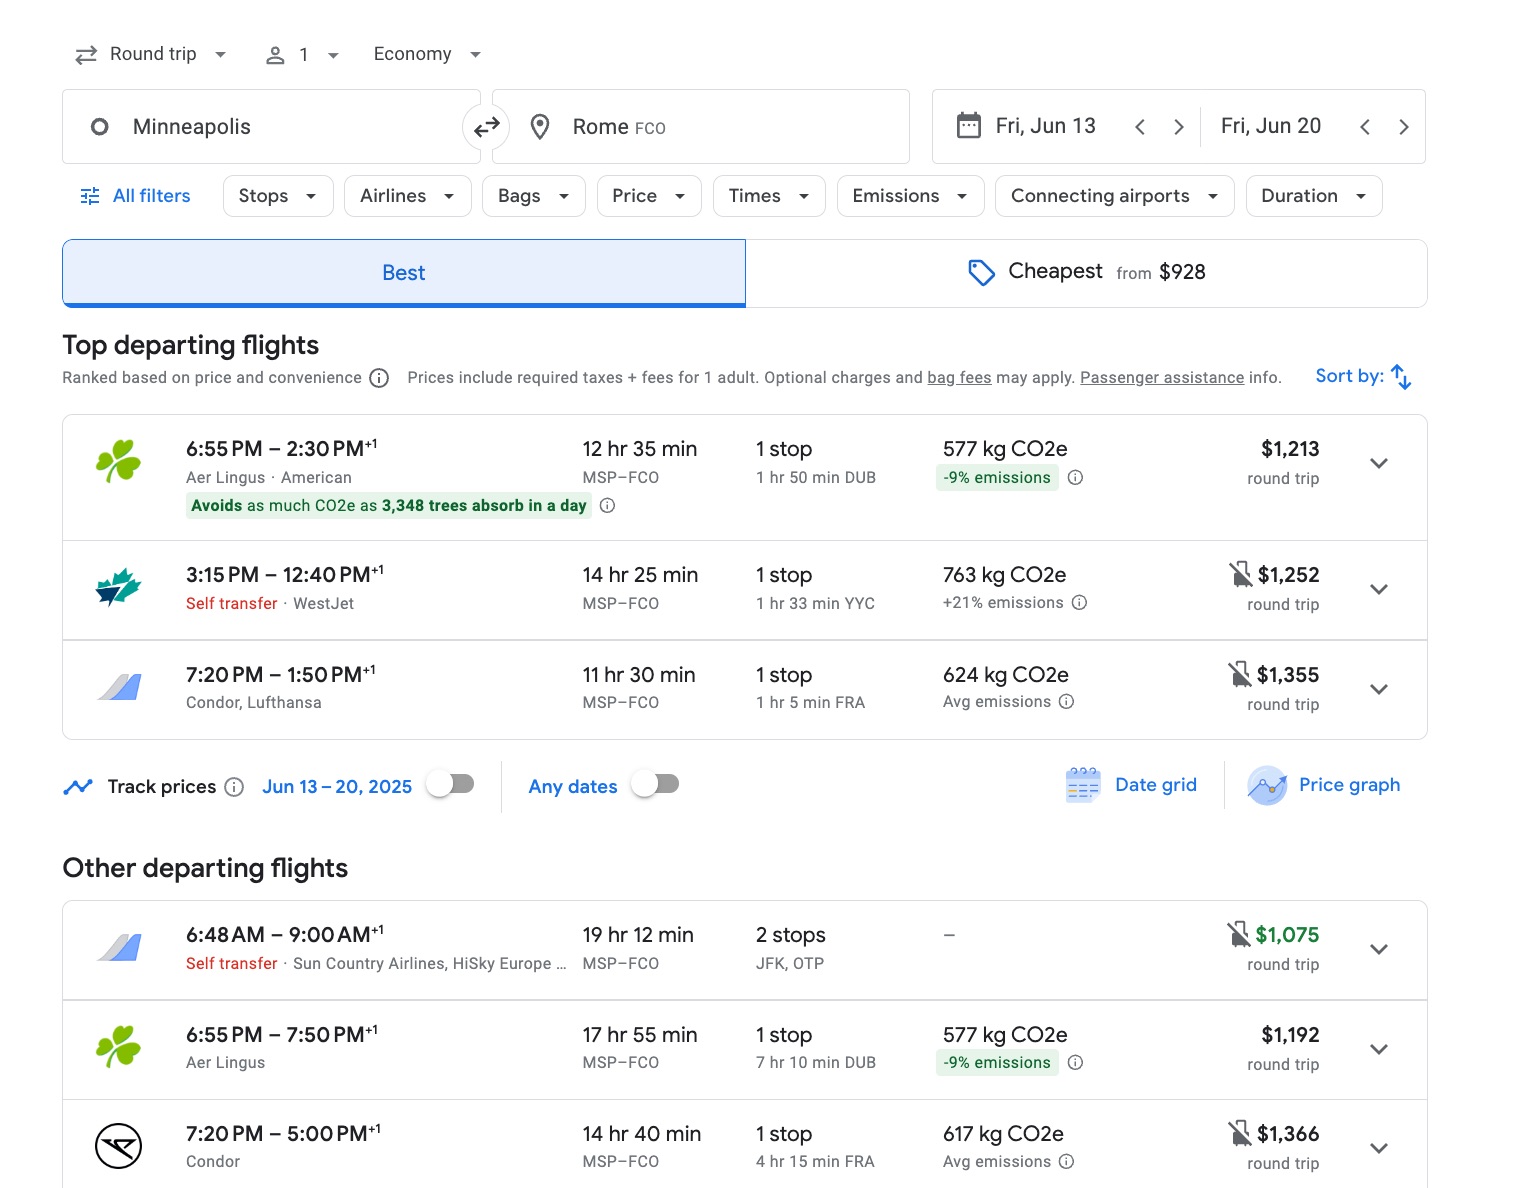Click the swap origin and destination arrows icon

coord(486,126)
